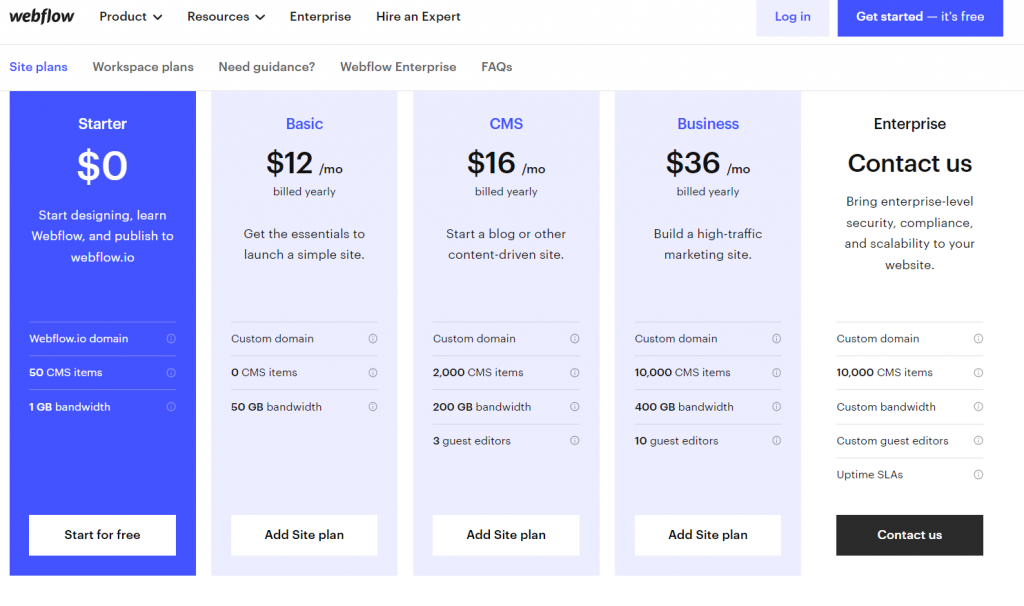Screen dimensions: 1024x606
Task: Click info icon beside Starter Webflow.io domain
Action: 171,339
